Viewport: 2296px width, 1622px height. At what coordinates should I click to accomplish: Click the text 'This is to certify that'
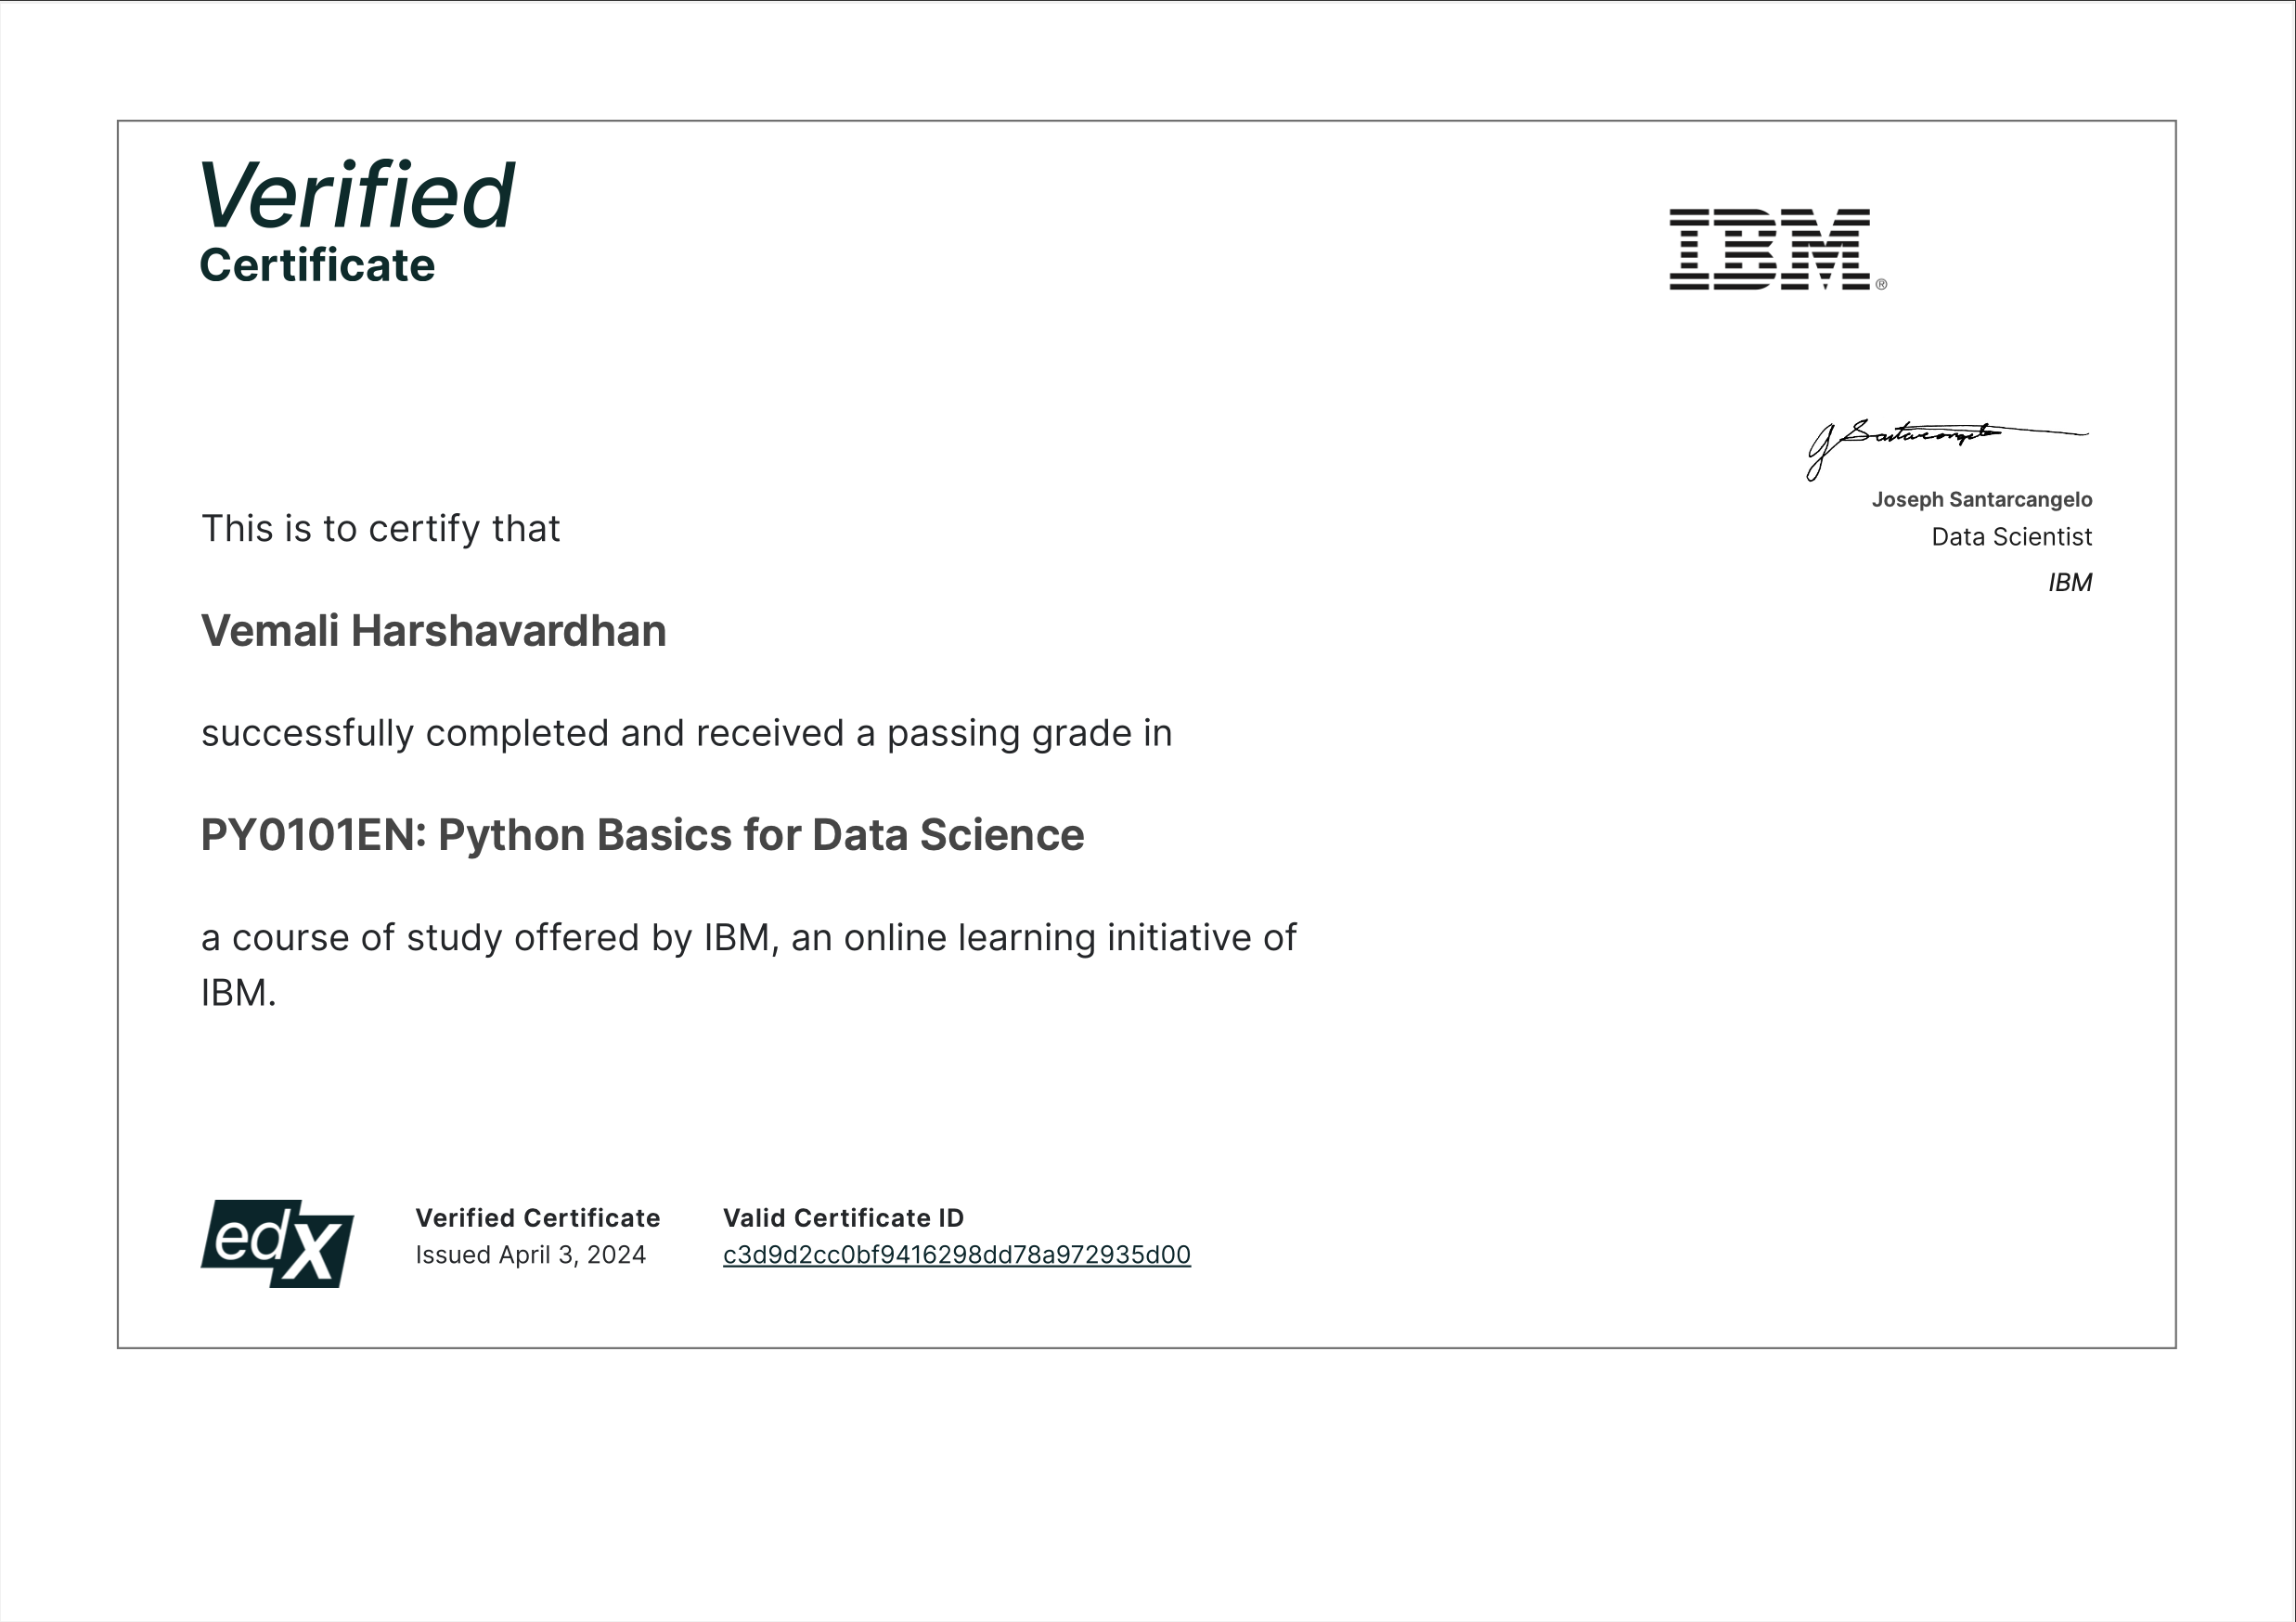tap(380, 528)
